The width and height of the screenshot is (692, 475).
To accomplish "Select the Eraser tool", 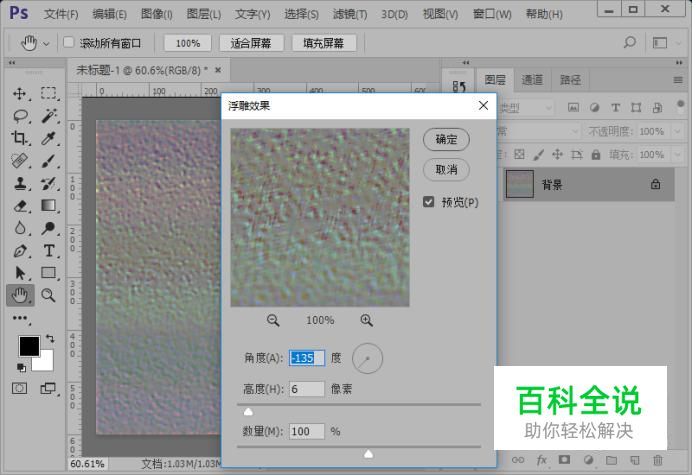I will pos(20,206).
